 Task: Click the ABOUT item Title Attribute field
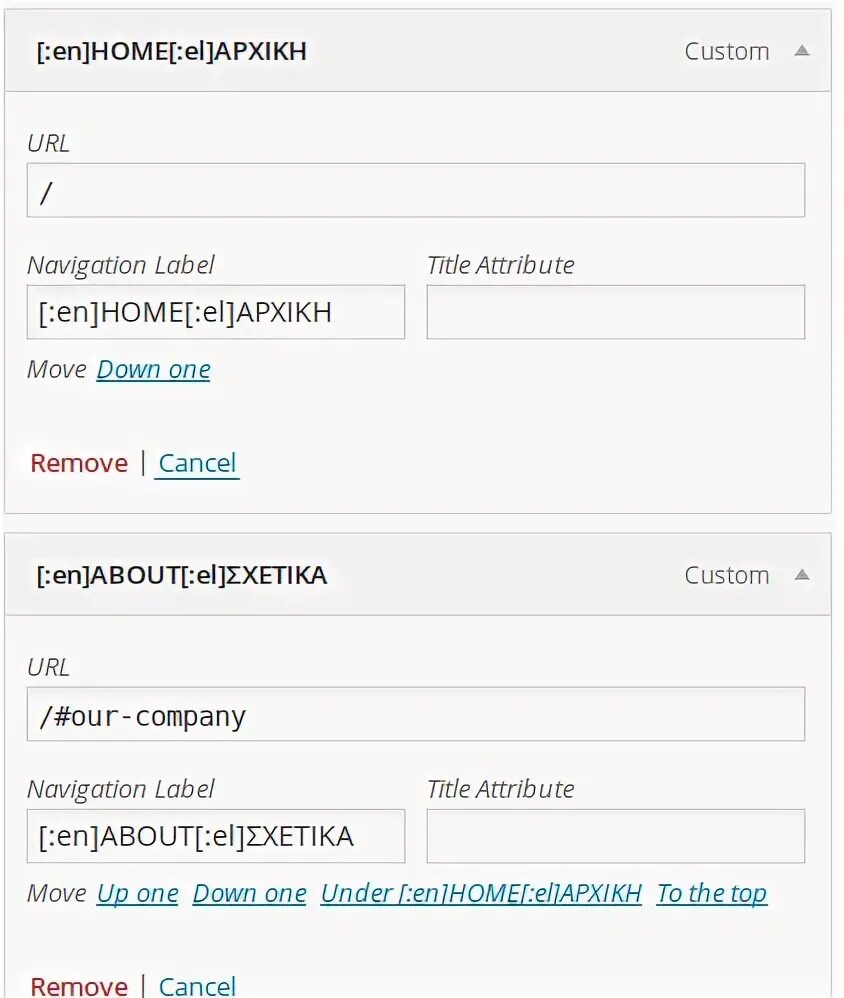click(x=615, y=836)
